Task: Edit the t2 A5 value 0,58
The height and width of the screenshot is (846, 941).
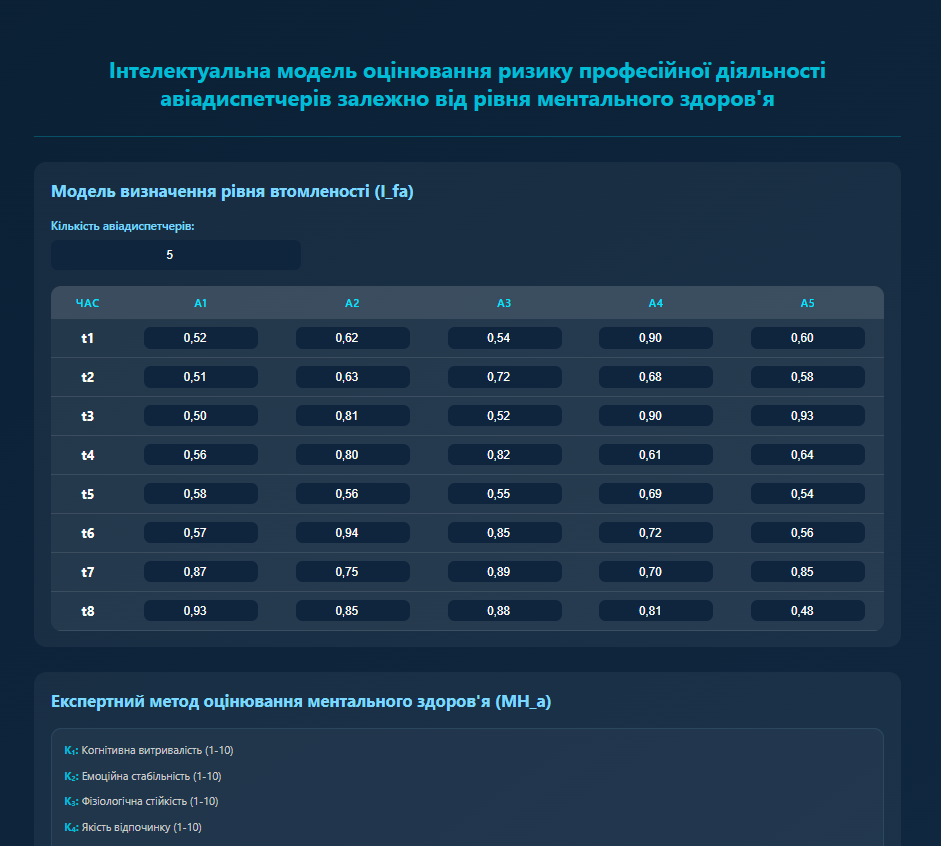Action: pos(808,377)
